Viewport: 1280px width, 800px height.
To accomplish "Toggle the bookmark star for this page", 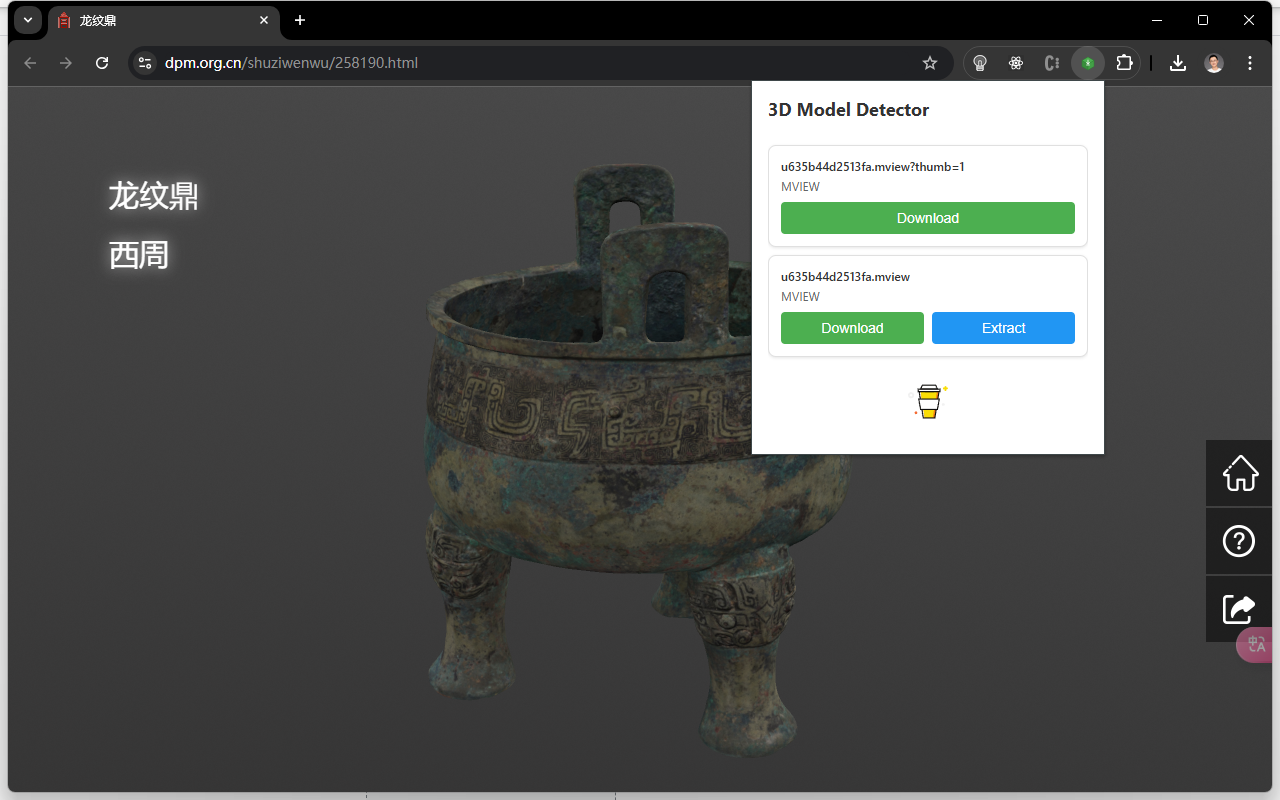I will tap(930, 62).
